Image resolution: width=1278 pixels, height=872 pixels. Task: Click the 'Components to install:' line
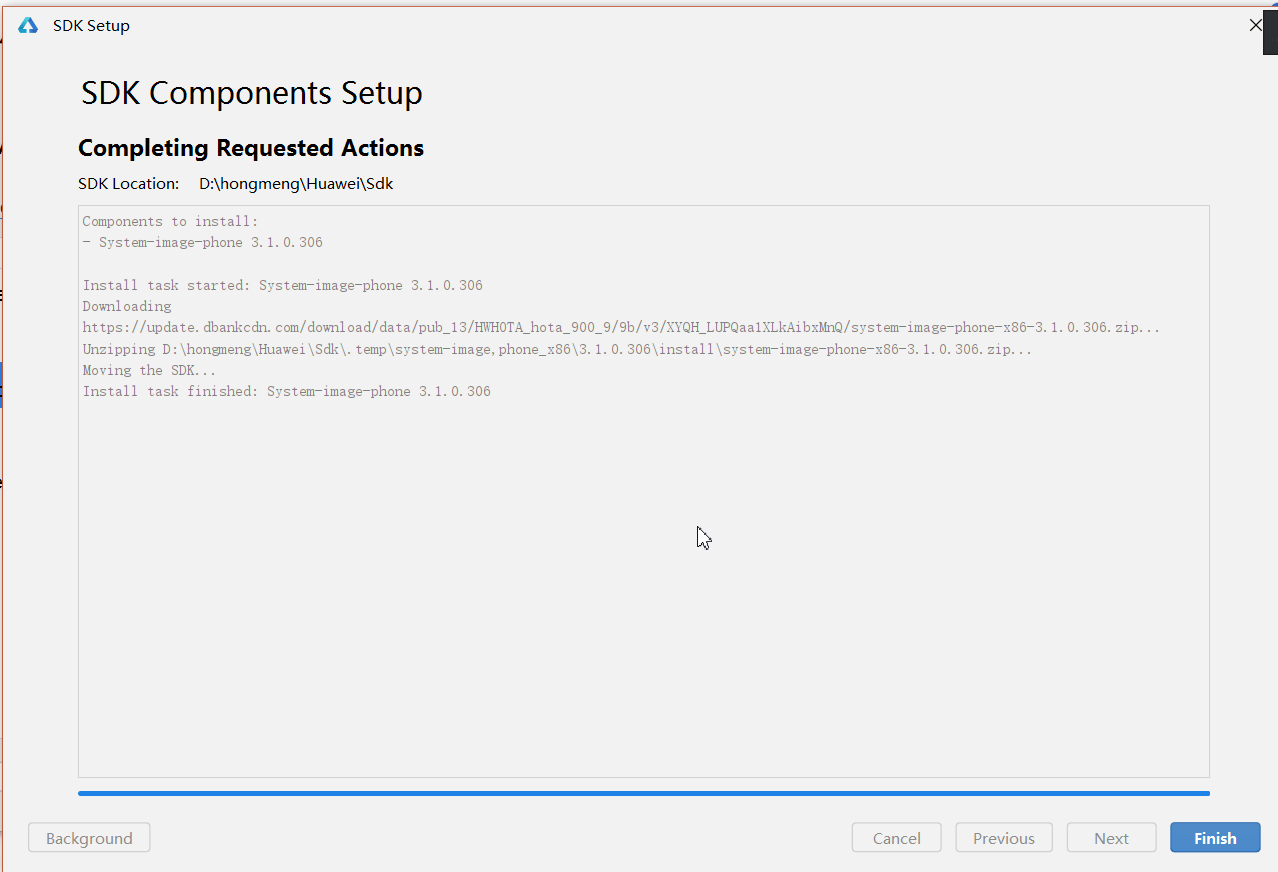(170, 221)
